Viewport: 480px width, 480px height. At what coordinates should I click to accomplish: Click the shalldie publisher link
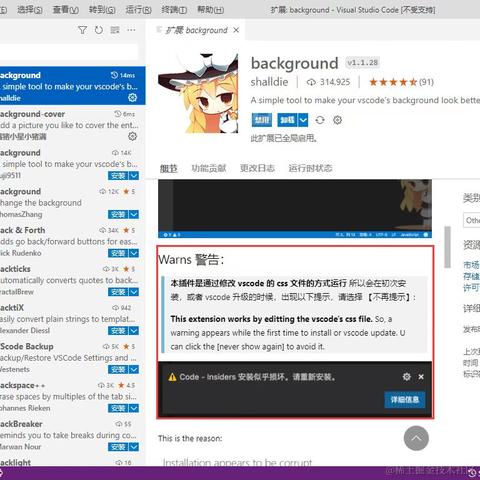click(x=269, y=82)
